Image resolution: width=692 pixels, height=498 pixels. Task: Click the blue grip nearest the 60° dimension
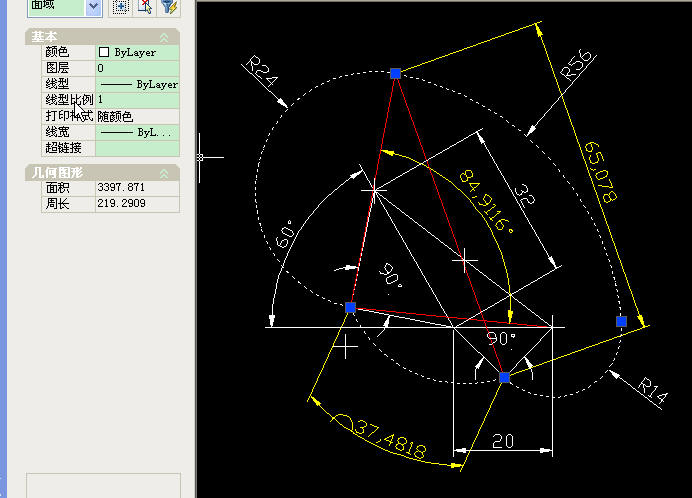click(x=350, y=307)
